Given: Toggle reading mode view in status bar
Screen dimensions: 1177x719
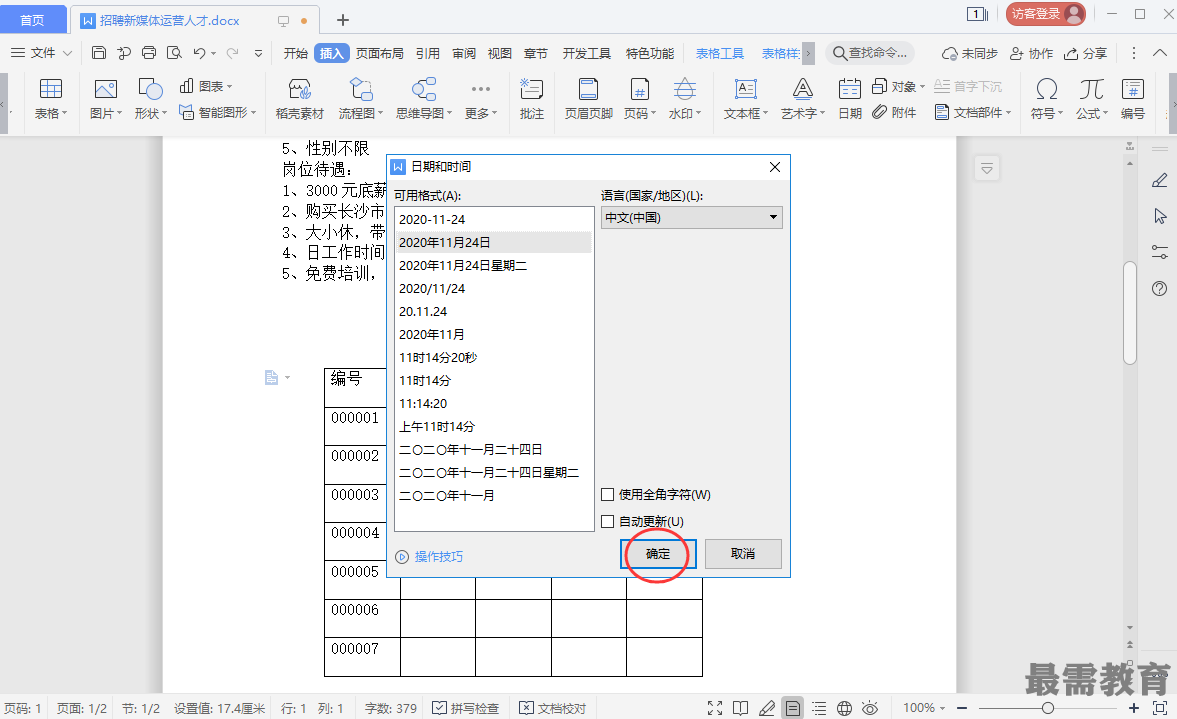Looking at the screenshot, I should [740, 708].
